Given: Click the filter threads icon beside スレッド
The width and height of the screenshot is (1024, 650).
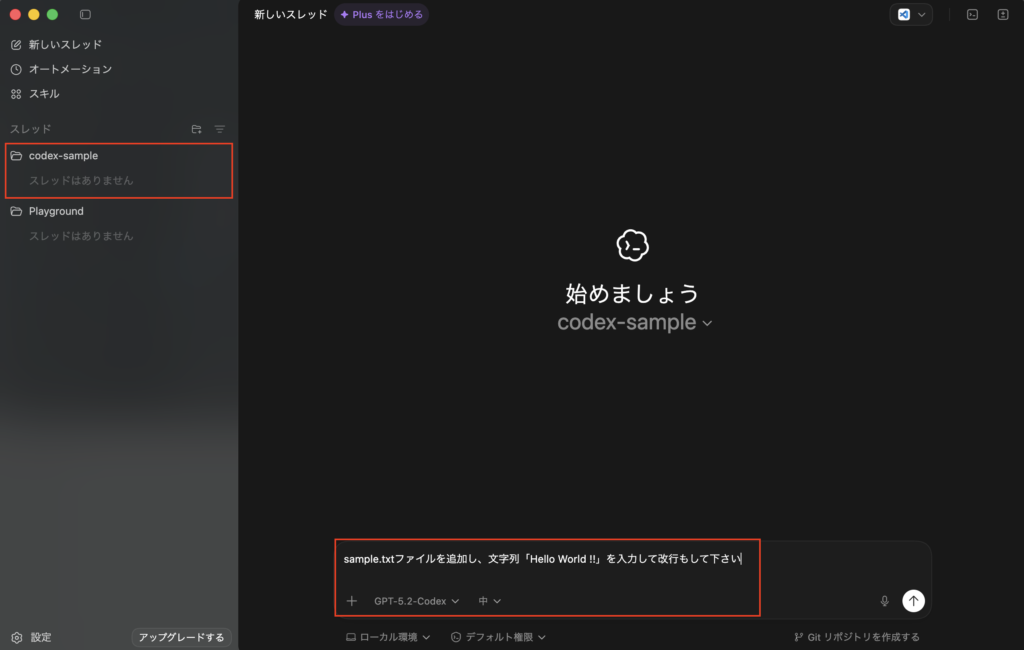Looking at the screenshot, I should (220, 129).
